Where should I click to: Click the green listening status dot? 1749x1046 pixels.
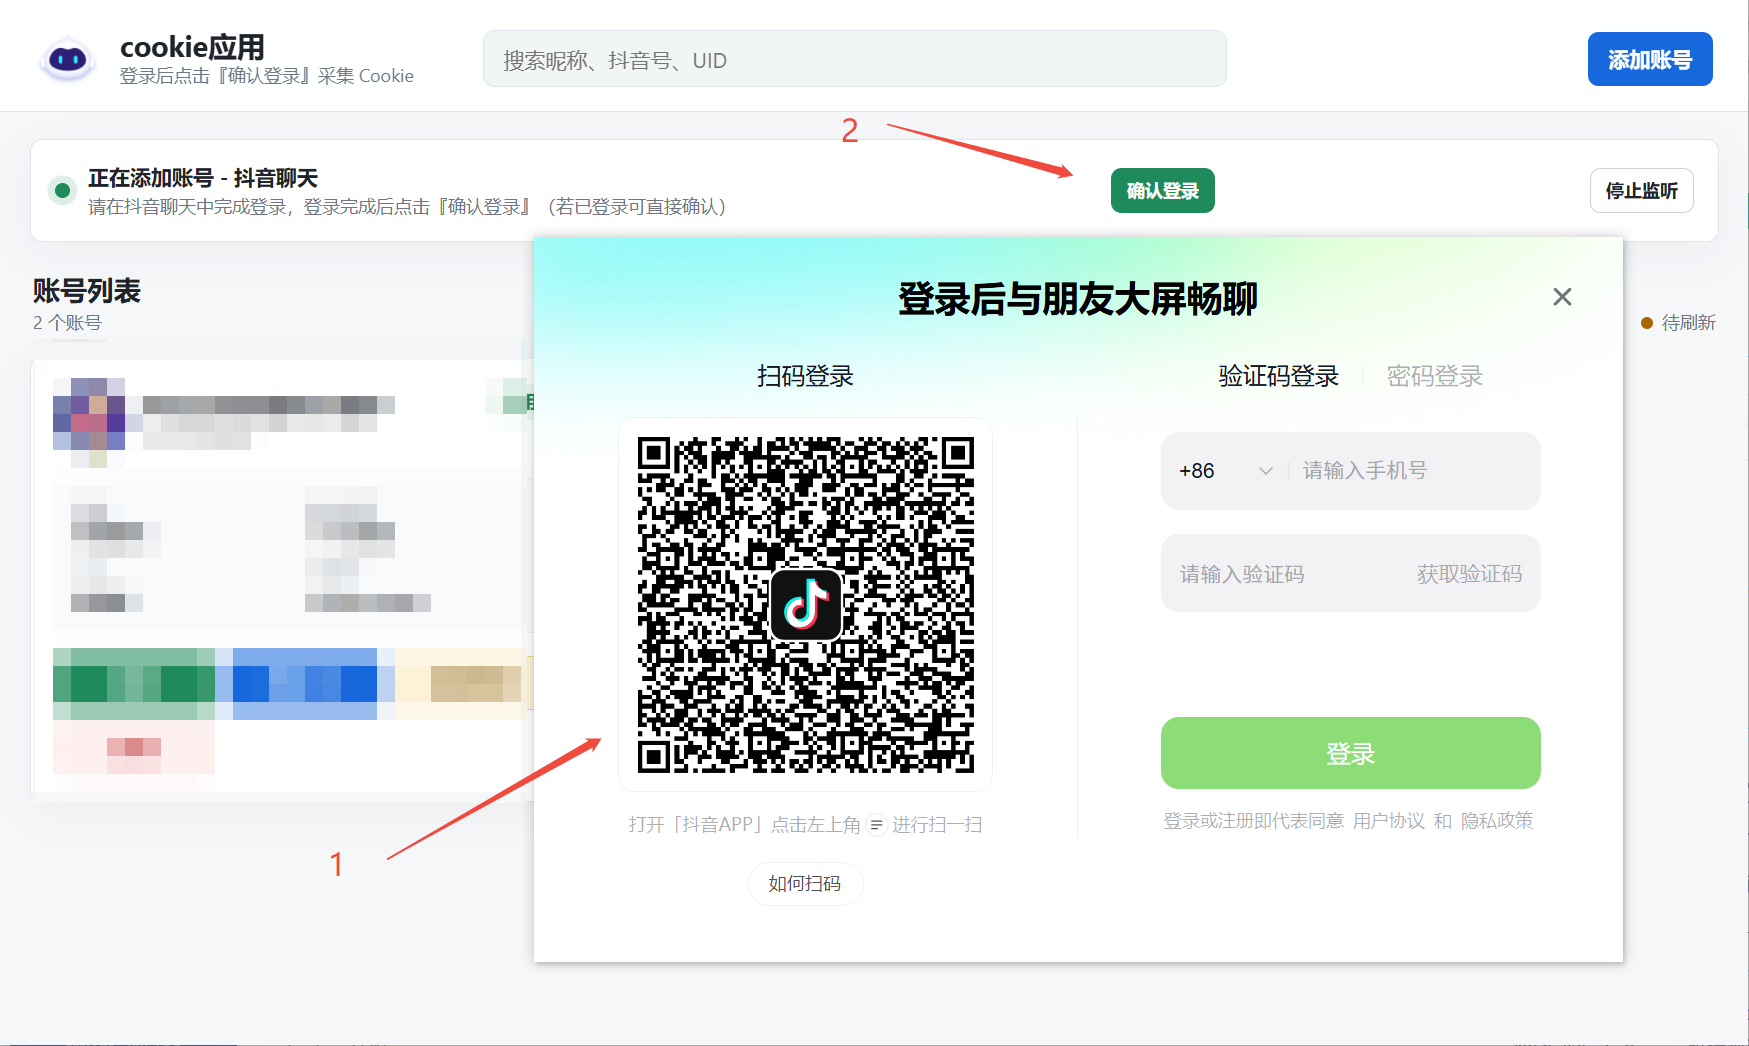pos(62,190)
